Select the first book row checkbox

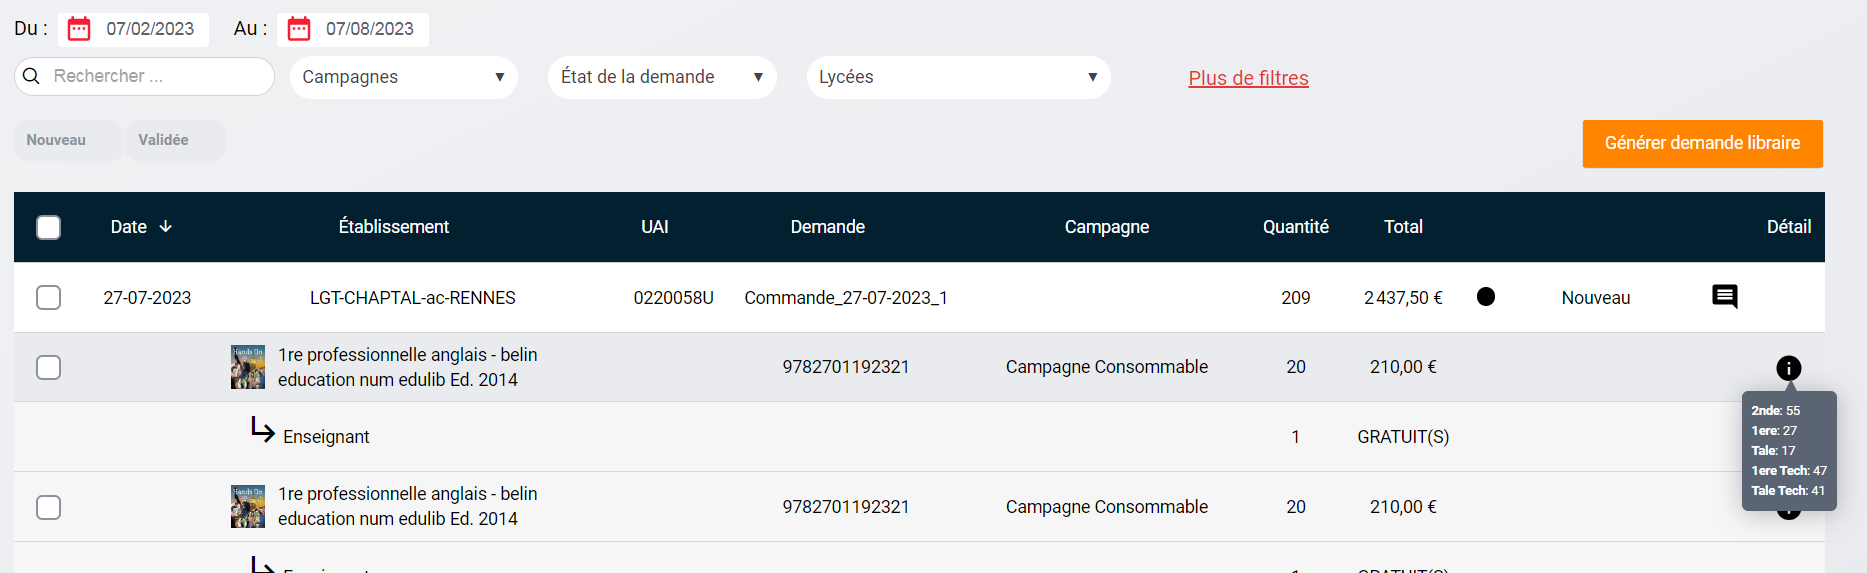tap(48, 367)
